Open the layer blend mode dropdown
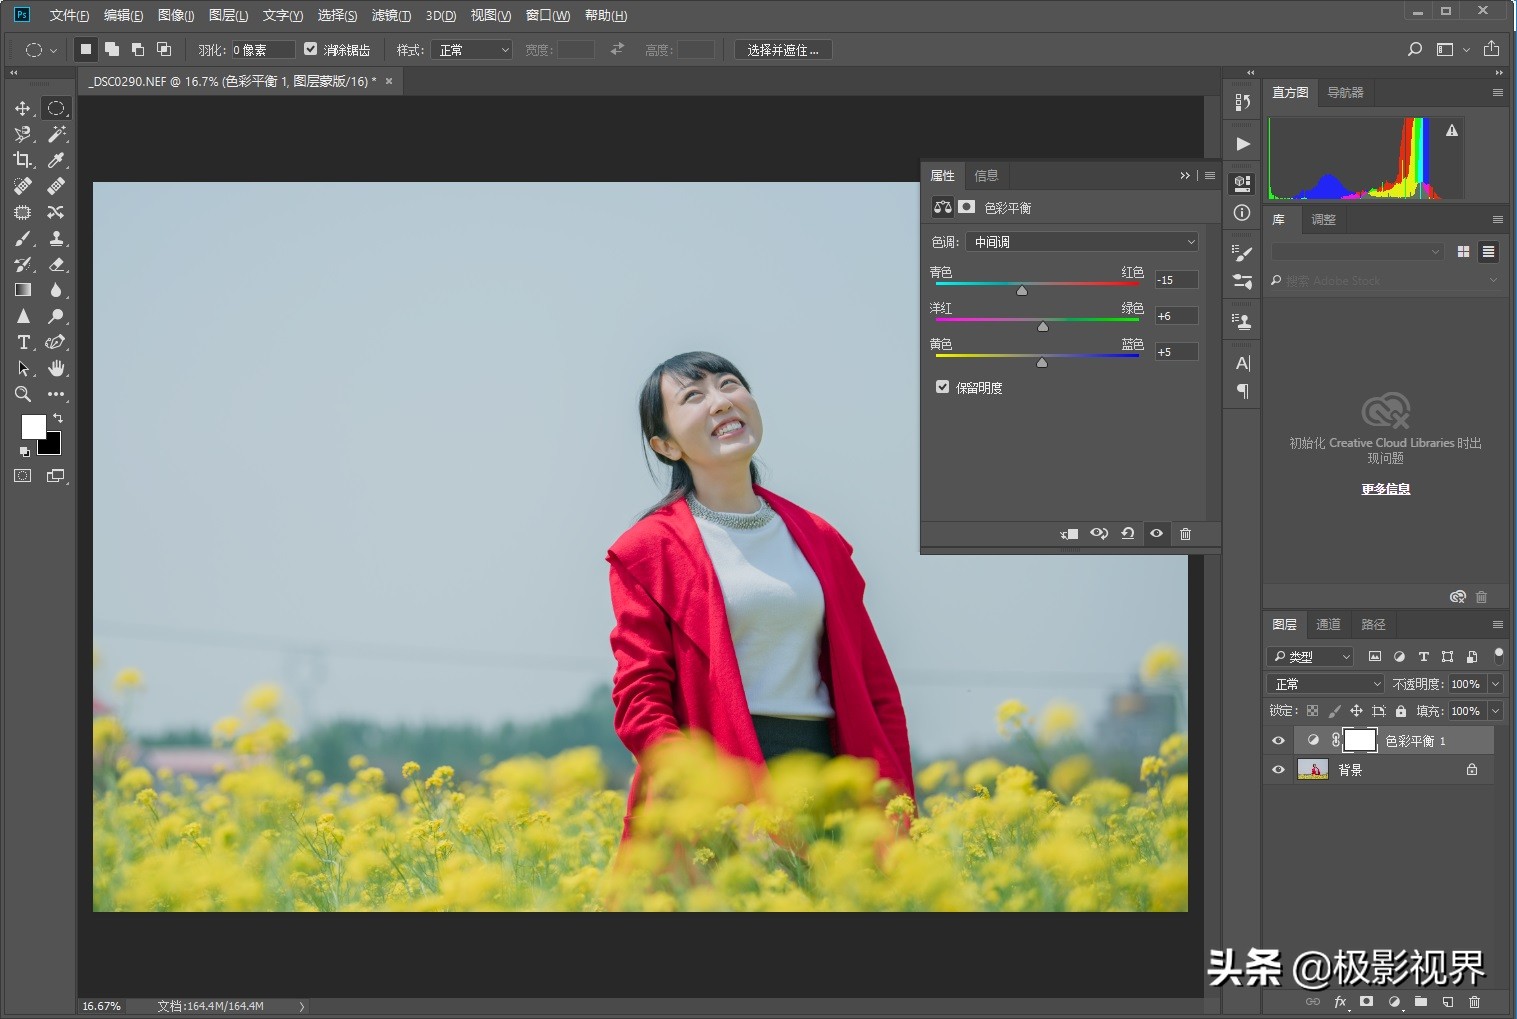The height and width of the screenshot is (1019, 1517). [x=1326, y=684]
